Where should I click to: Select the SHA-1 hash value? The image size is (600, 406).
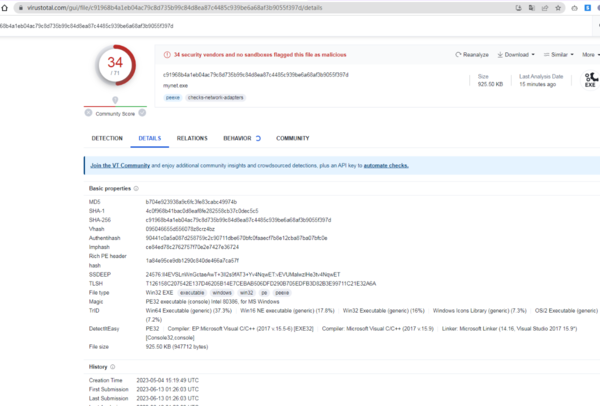202,211
